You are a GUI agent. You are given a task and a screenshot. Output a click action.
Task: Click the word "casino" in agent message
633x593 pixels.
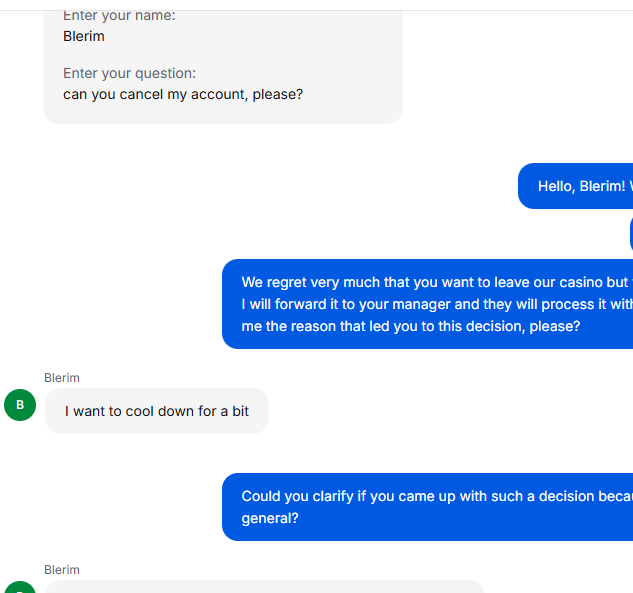pyautogui.click(x=565, y=282)
